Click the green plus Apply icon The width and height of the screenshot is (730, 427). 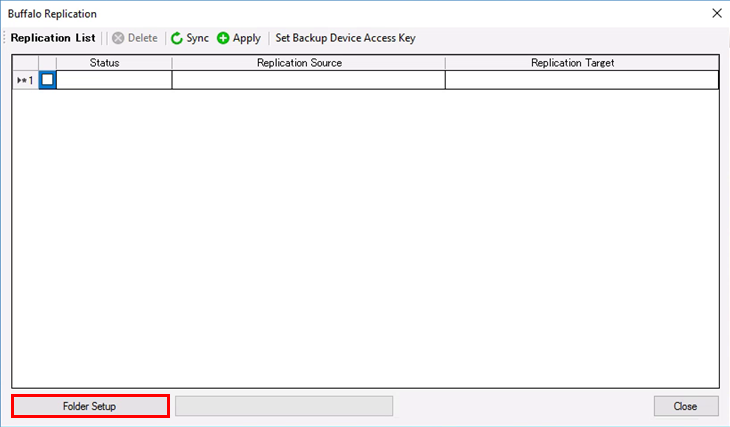223,38
